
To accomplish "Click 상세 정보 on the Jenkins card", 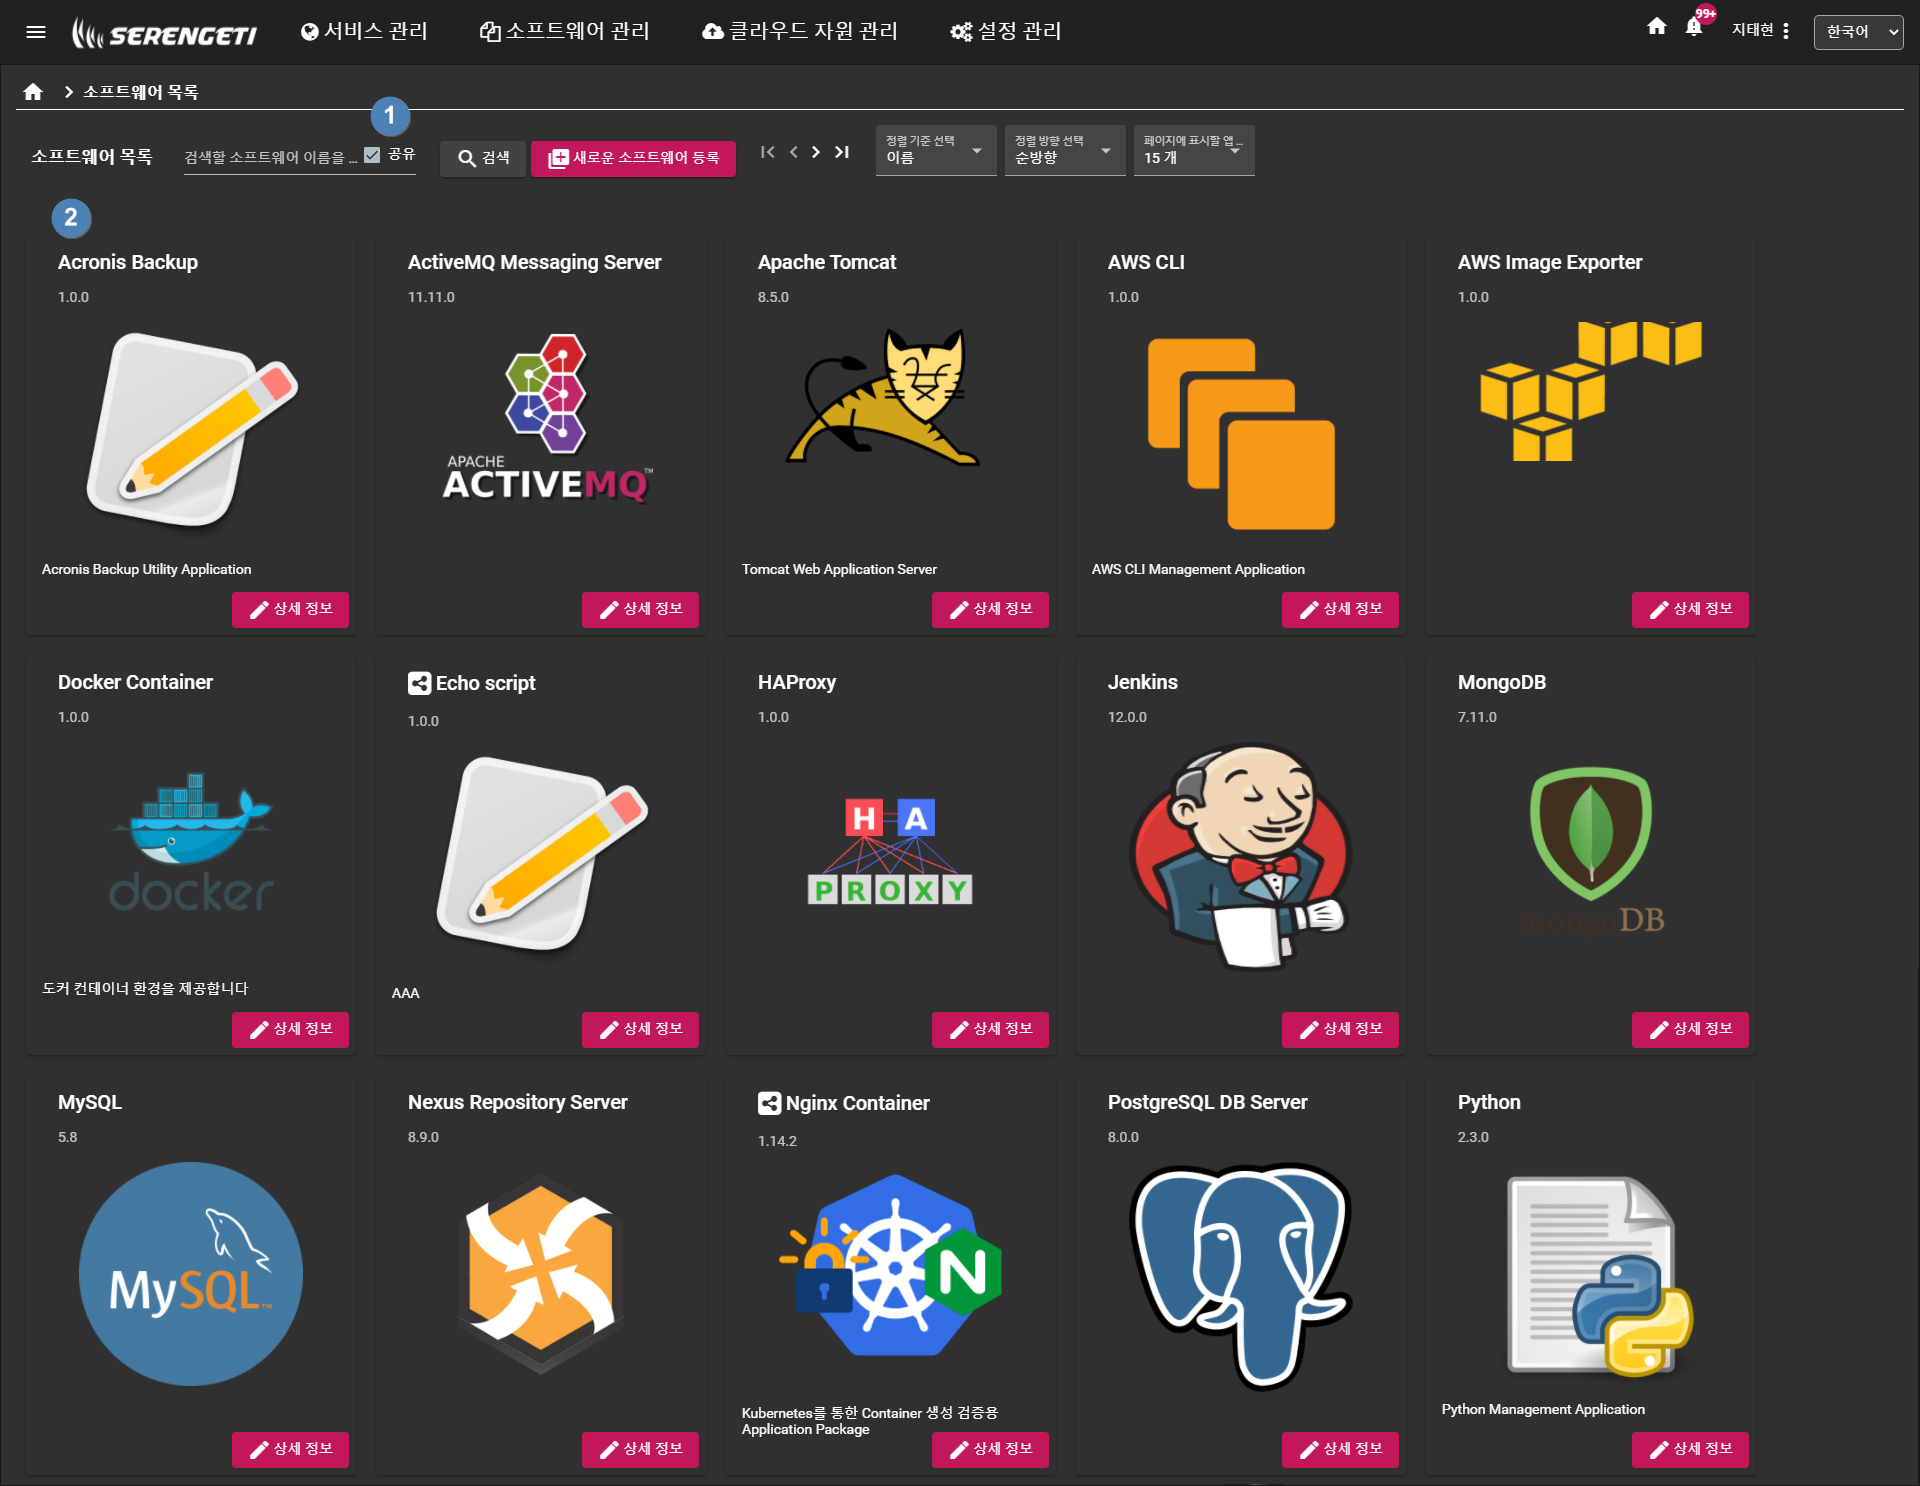I will [1340, 1029].
